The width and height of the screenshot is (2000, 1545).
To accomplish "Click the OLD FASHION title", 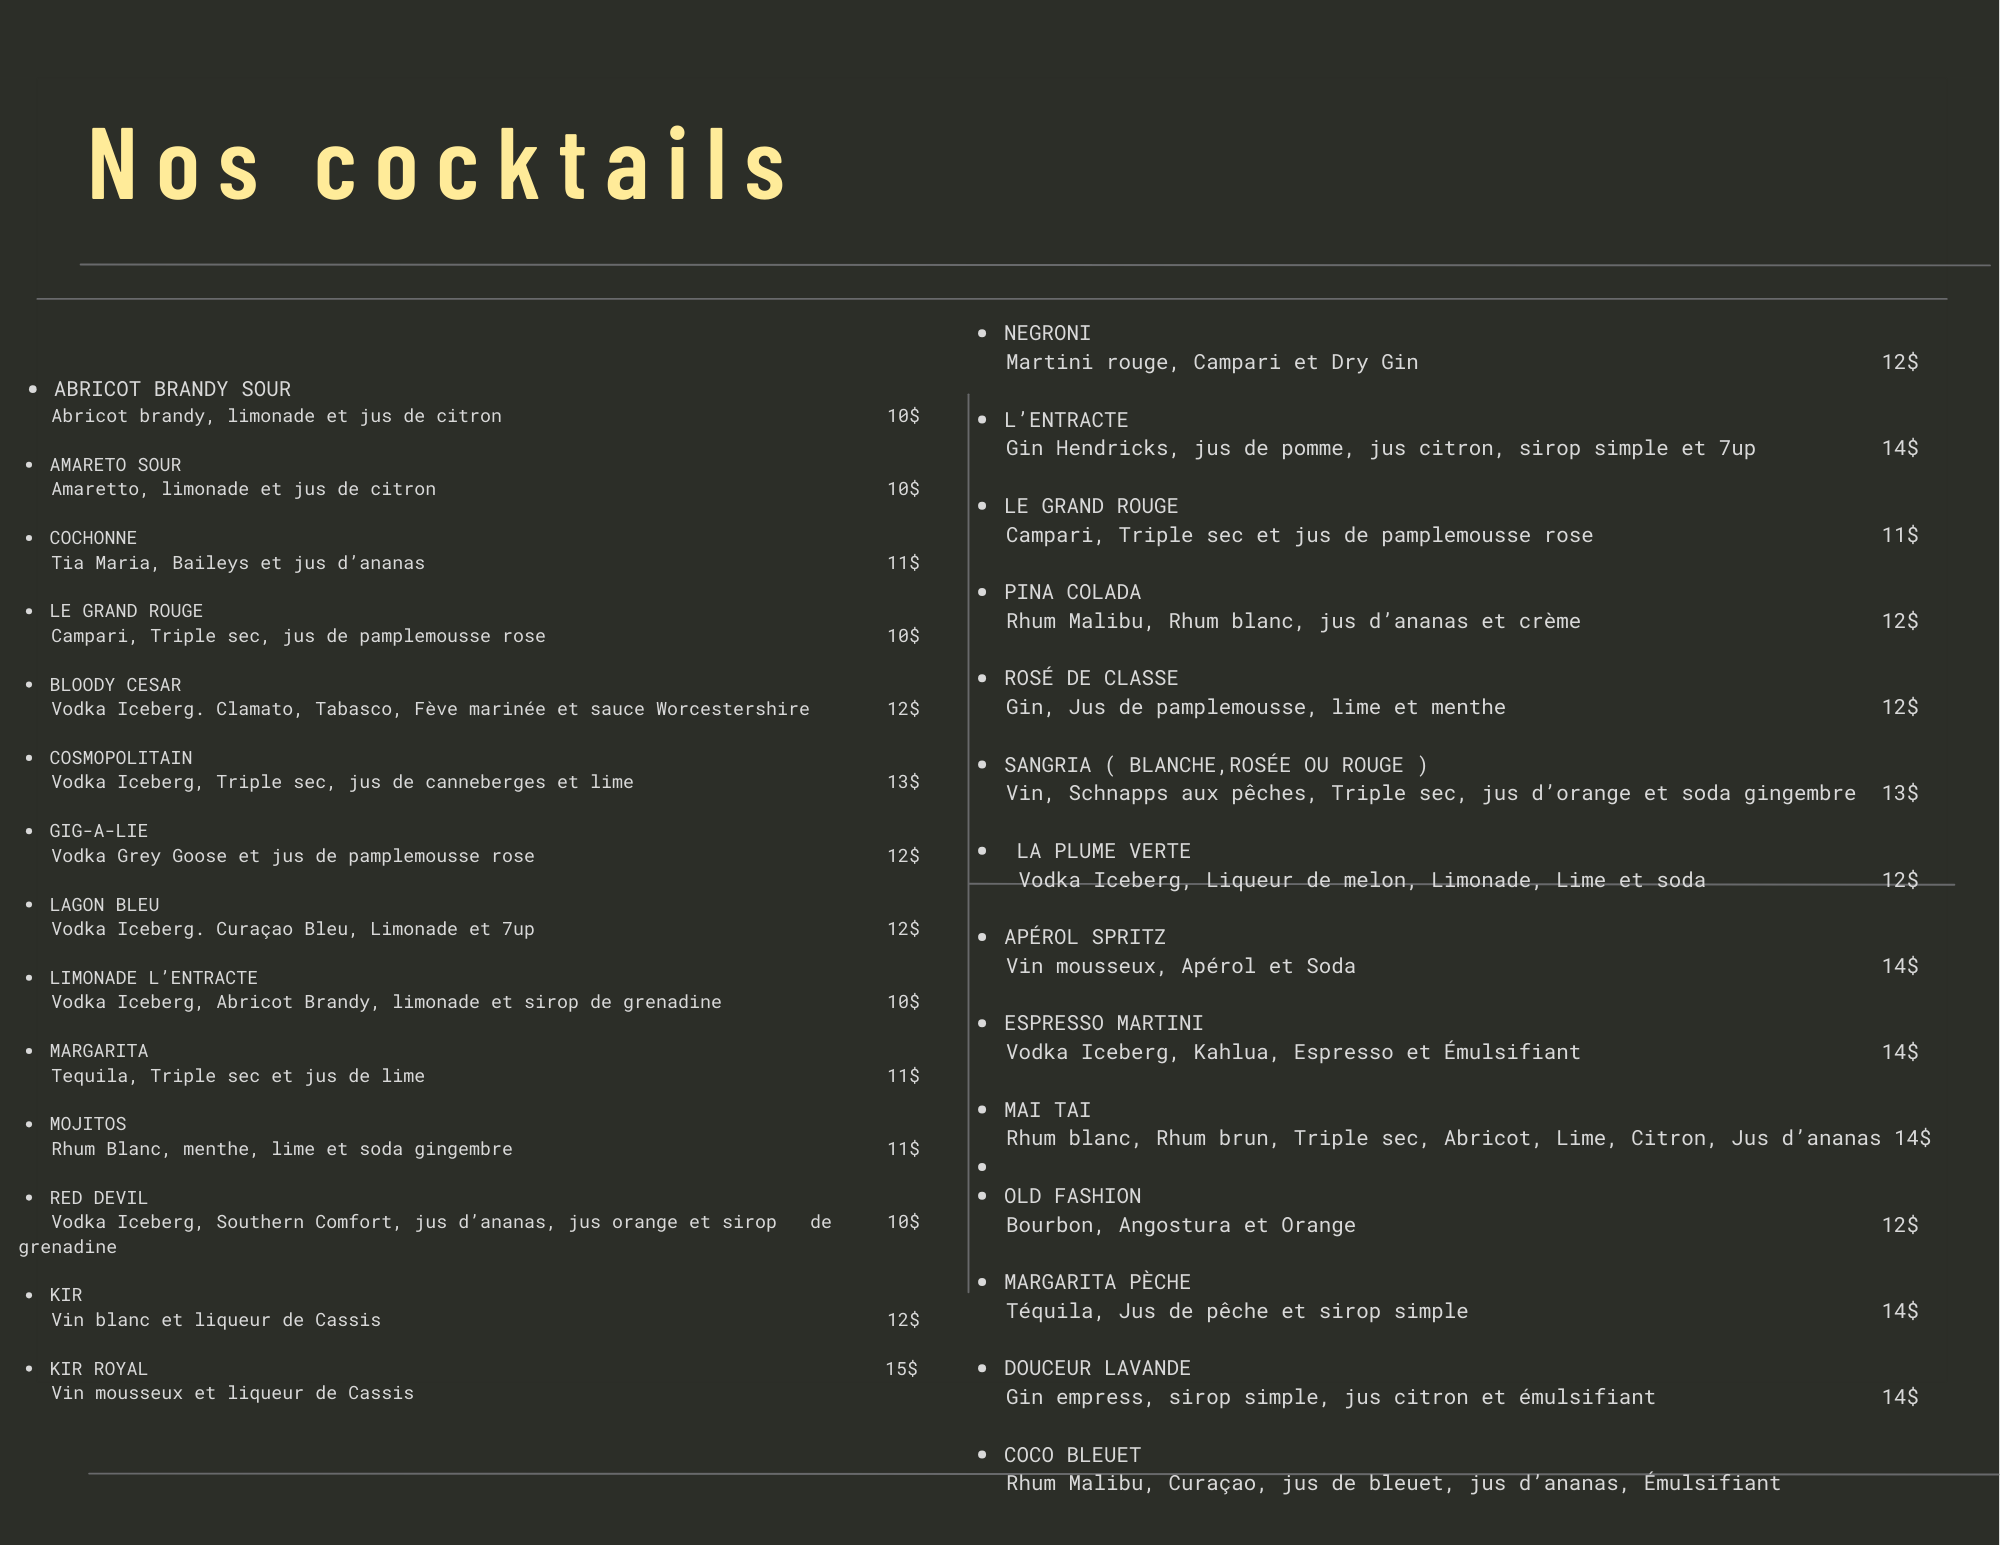I will pyautogui.click(x=1072, y=1196).
